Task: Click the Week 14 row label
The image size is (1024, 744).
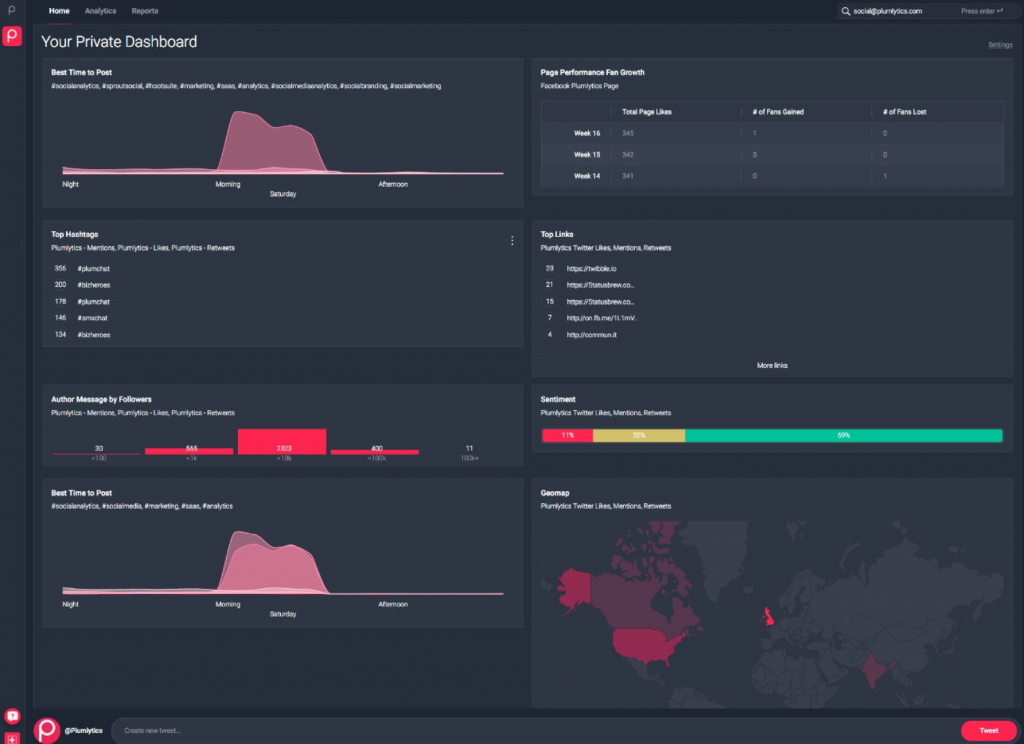Action: click(x=586, y=176)
